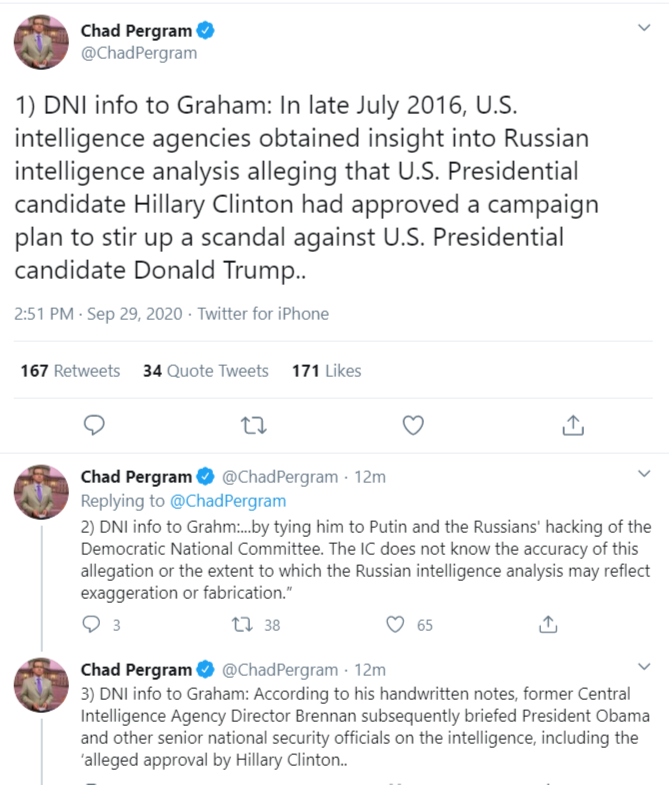Open the main tweet's options chevron
This screenshot has height=803, width=669.
(x=644, y=29)
